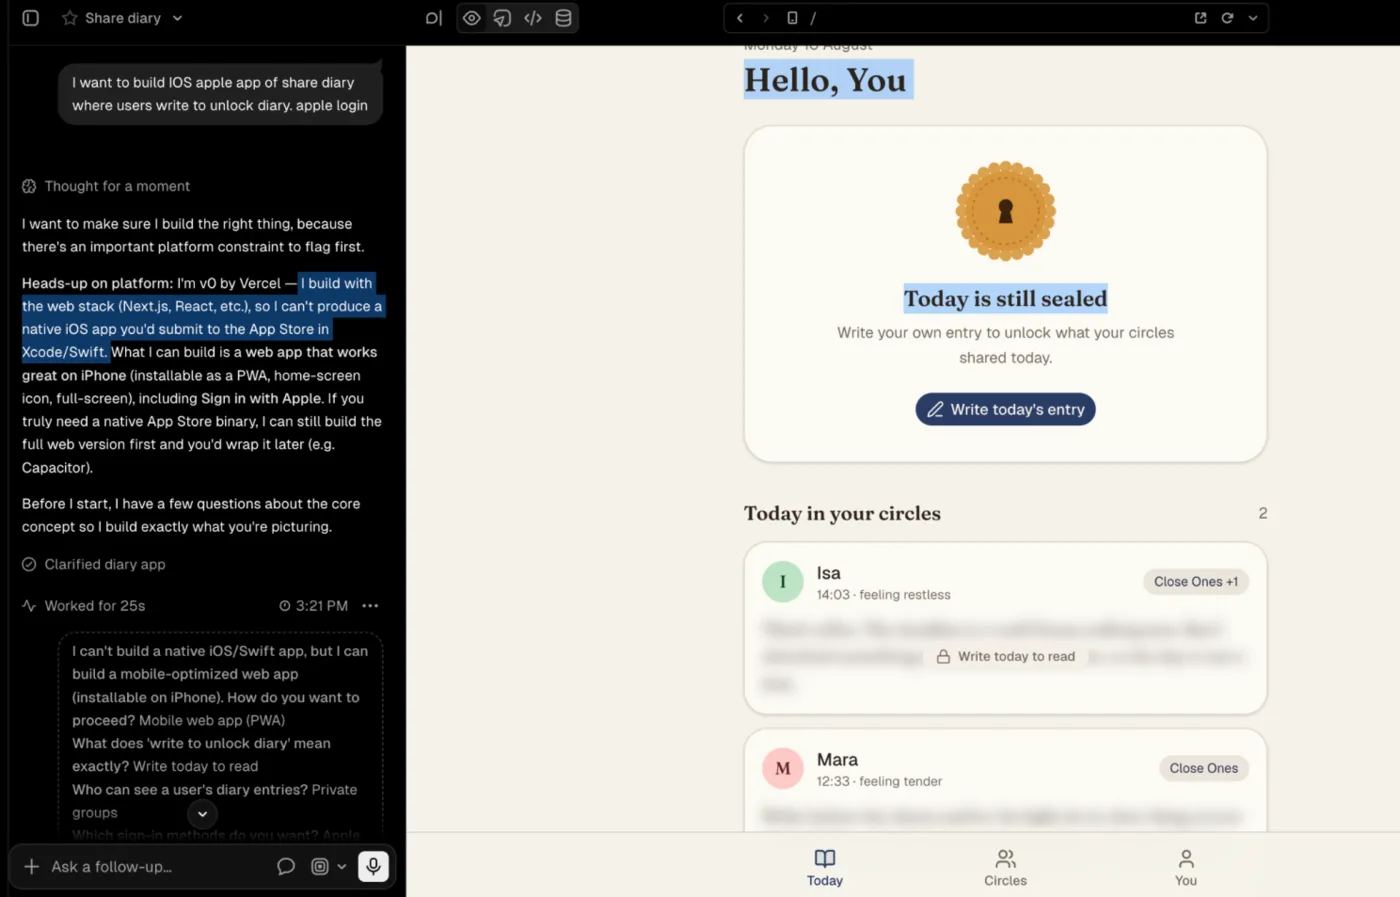This screenshot has height=897, width=1400.
Task: Expand 'Thought for a moment' reasoning
Action: point(106,186)
